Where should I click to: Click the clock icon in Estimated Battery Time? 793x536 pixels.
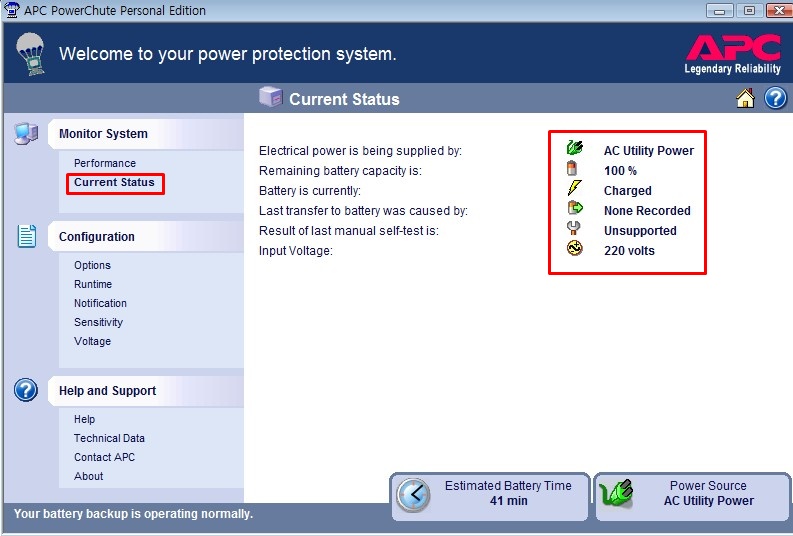pyautogui.click(x=413, y=495)
